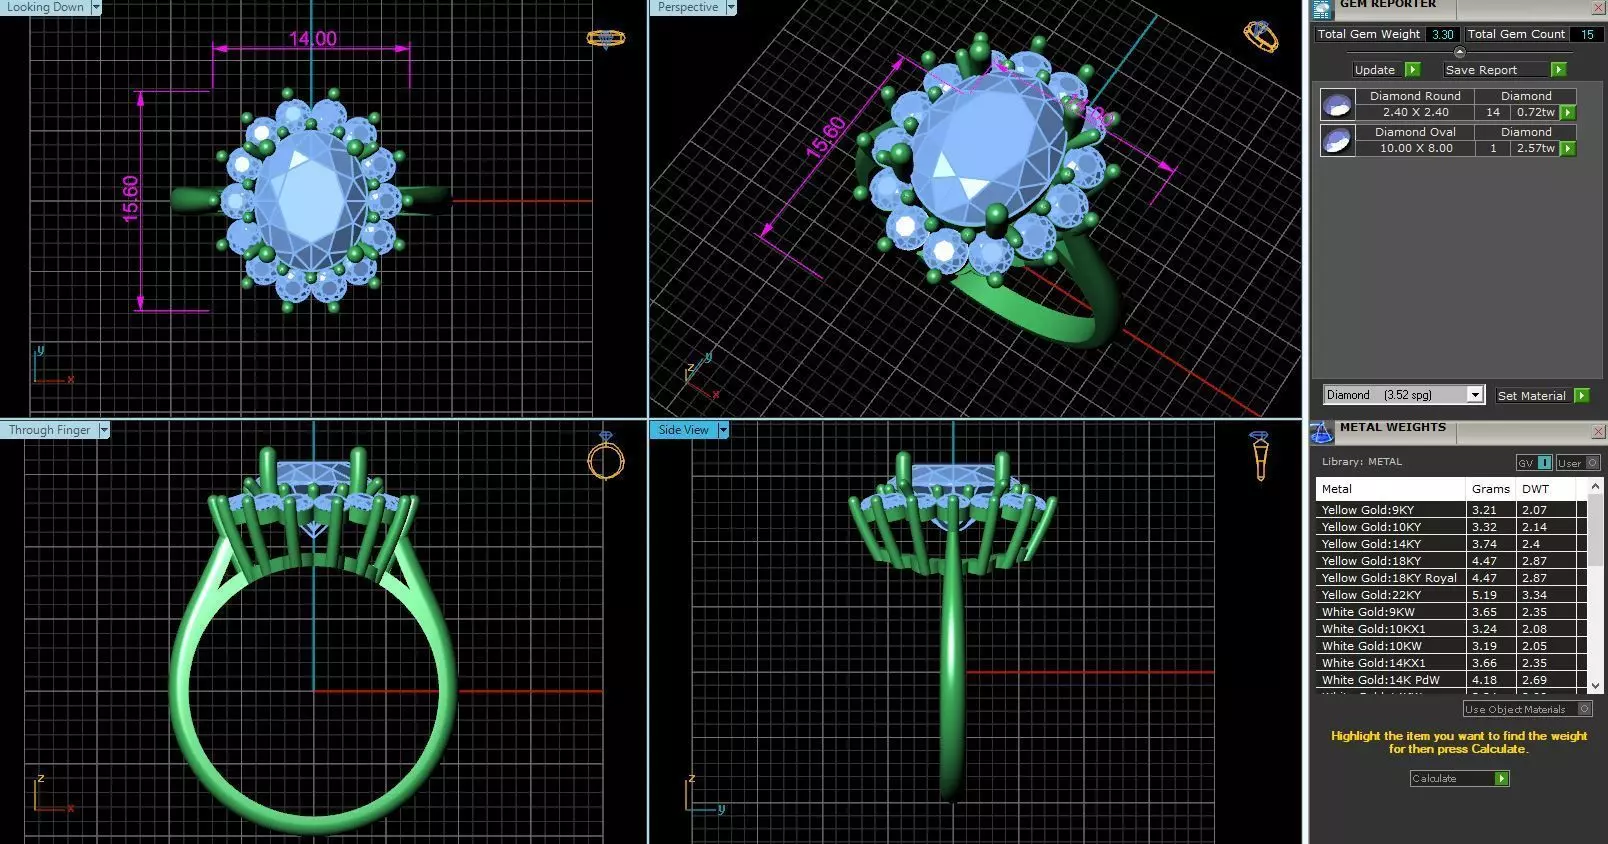Viewport: 1608px width, 844px height.
Task: Select the Yellow Gold:10KY row
Action: 1451,527
